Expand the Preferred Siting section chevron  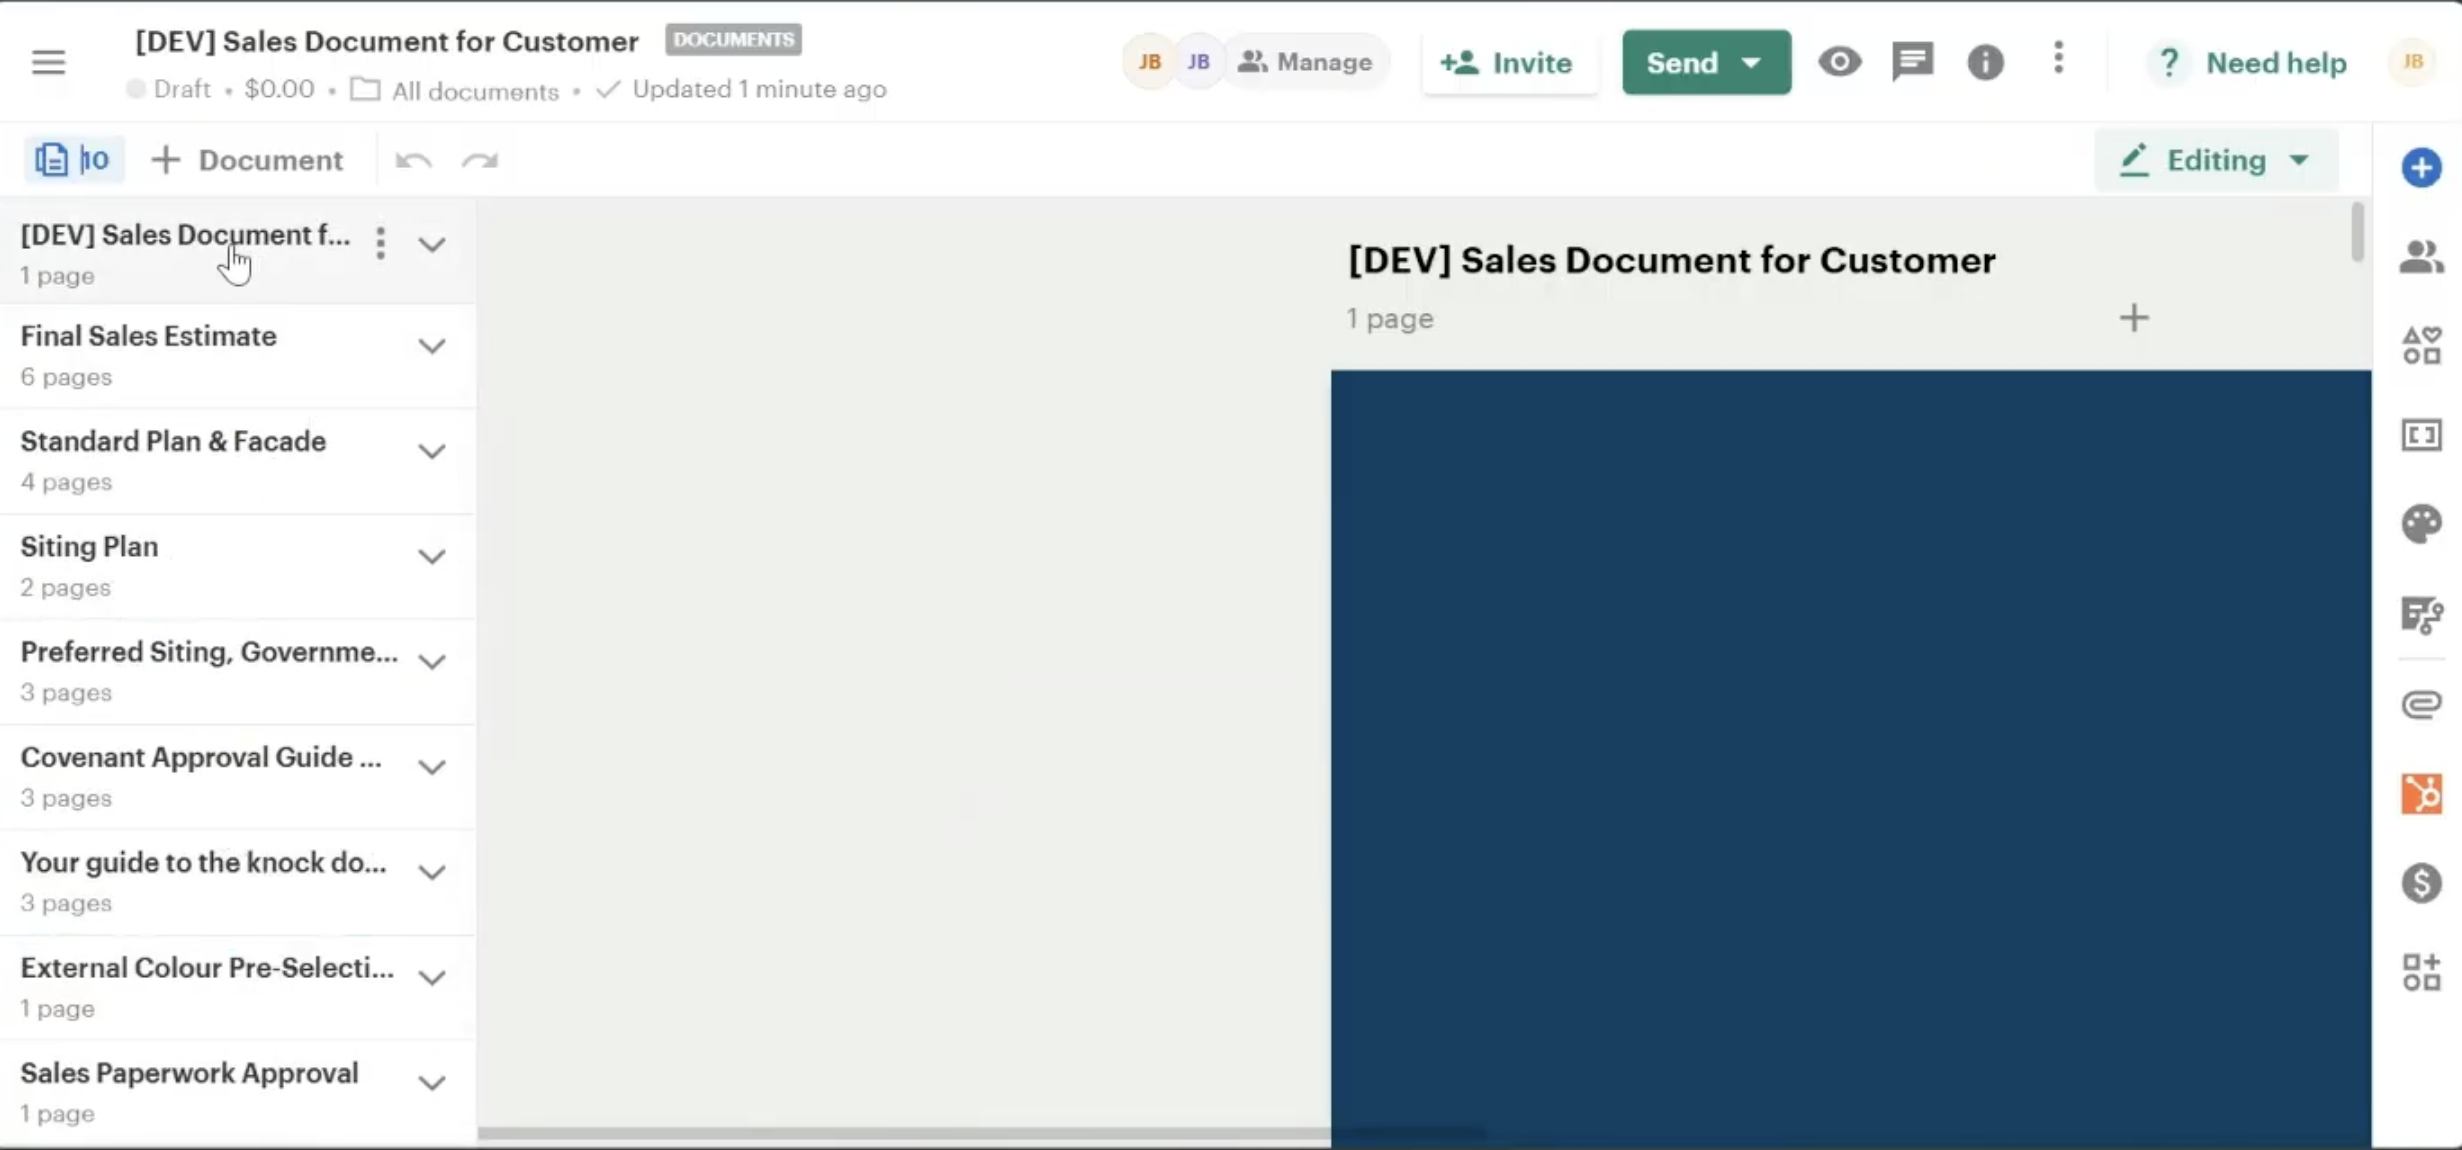click(432, 661)
